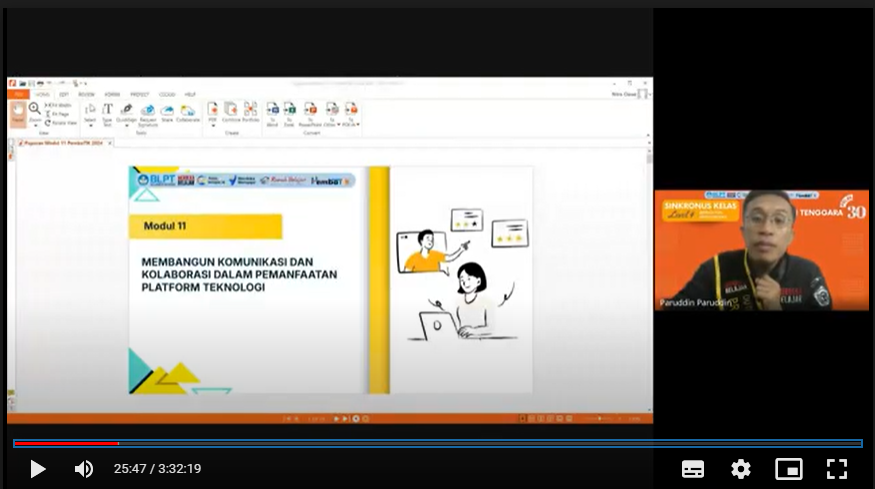Viewport: 875px width, 489px height.
Task: Click the create PDF icon
Action: click(x=213, y=109)
